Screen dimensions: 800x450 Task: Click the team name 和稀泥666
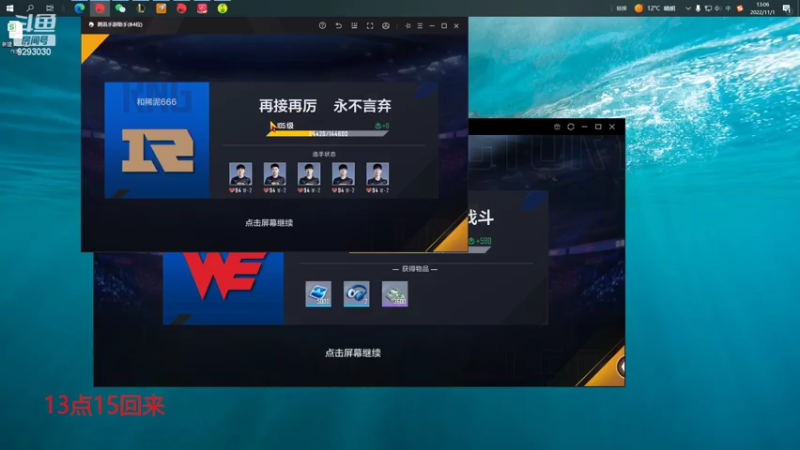pyautogui.click(x=156, y=102)
